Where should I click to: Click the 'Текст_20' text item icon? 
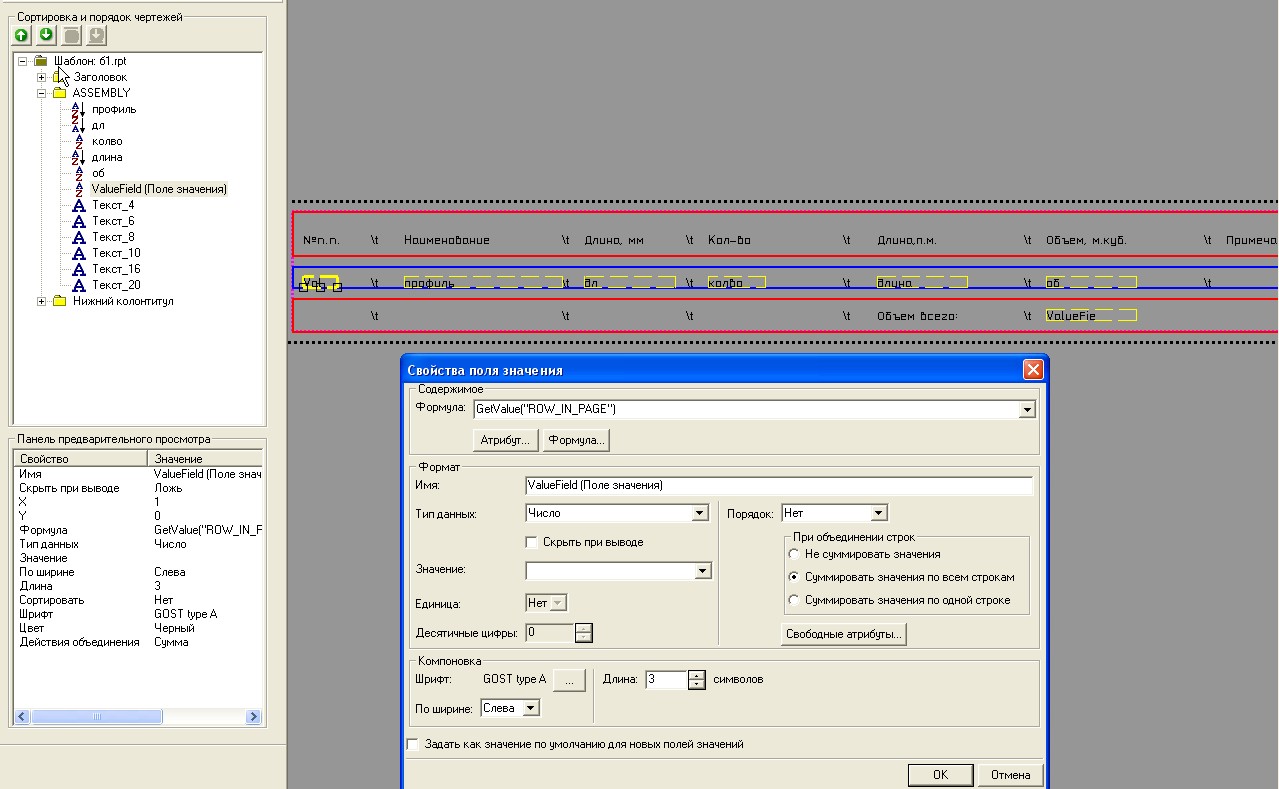[x=79, y=285]
